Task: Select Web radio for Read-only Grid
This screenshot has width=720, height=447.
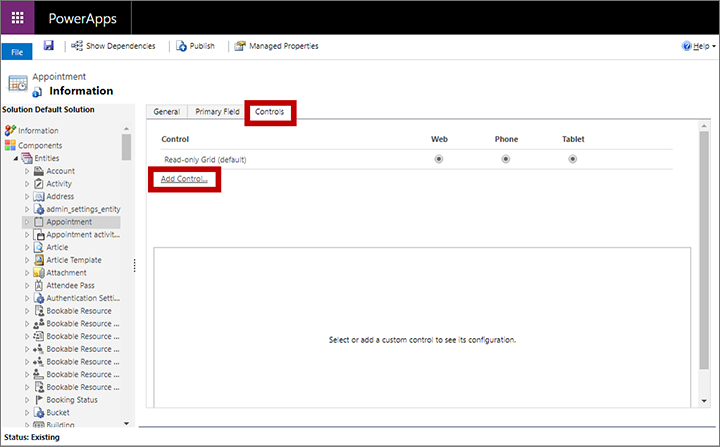Action: (x=439, y=159)
